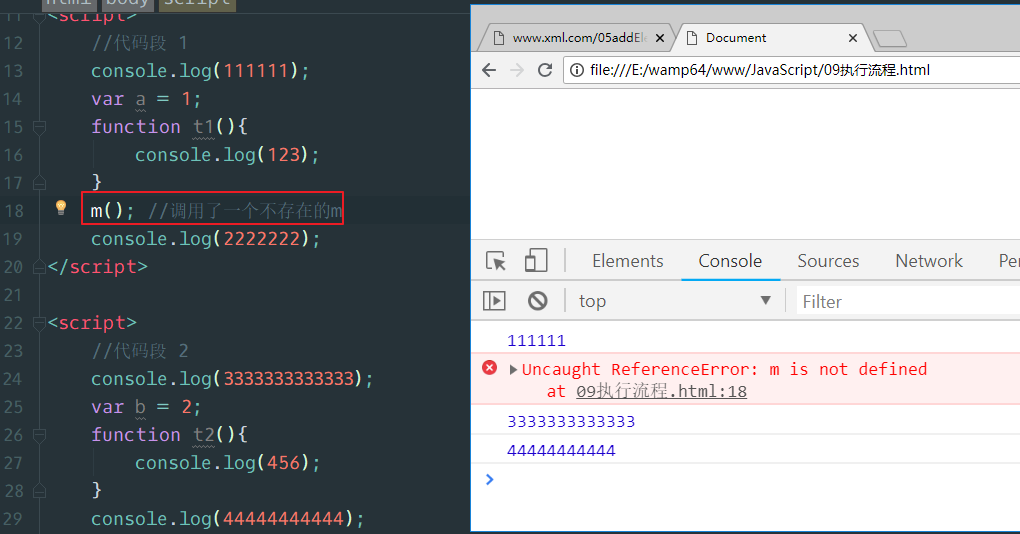Click the 111111 console output
The width and height of the screenshot is (1020, 534).
[536, 341]
